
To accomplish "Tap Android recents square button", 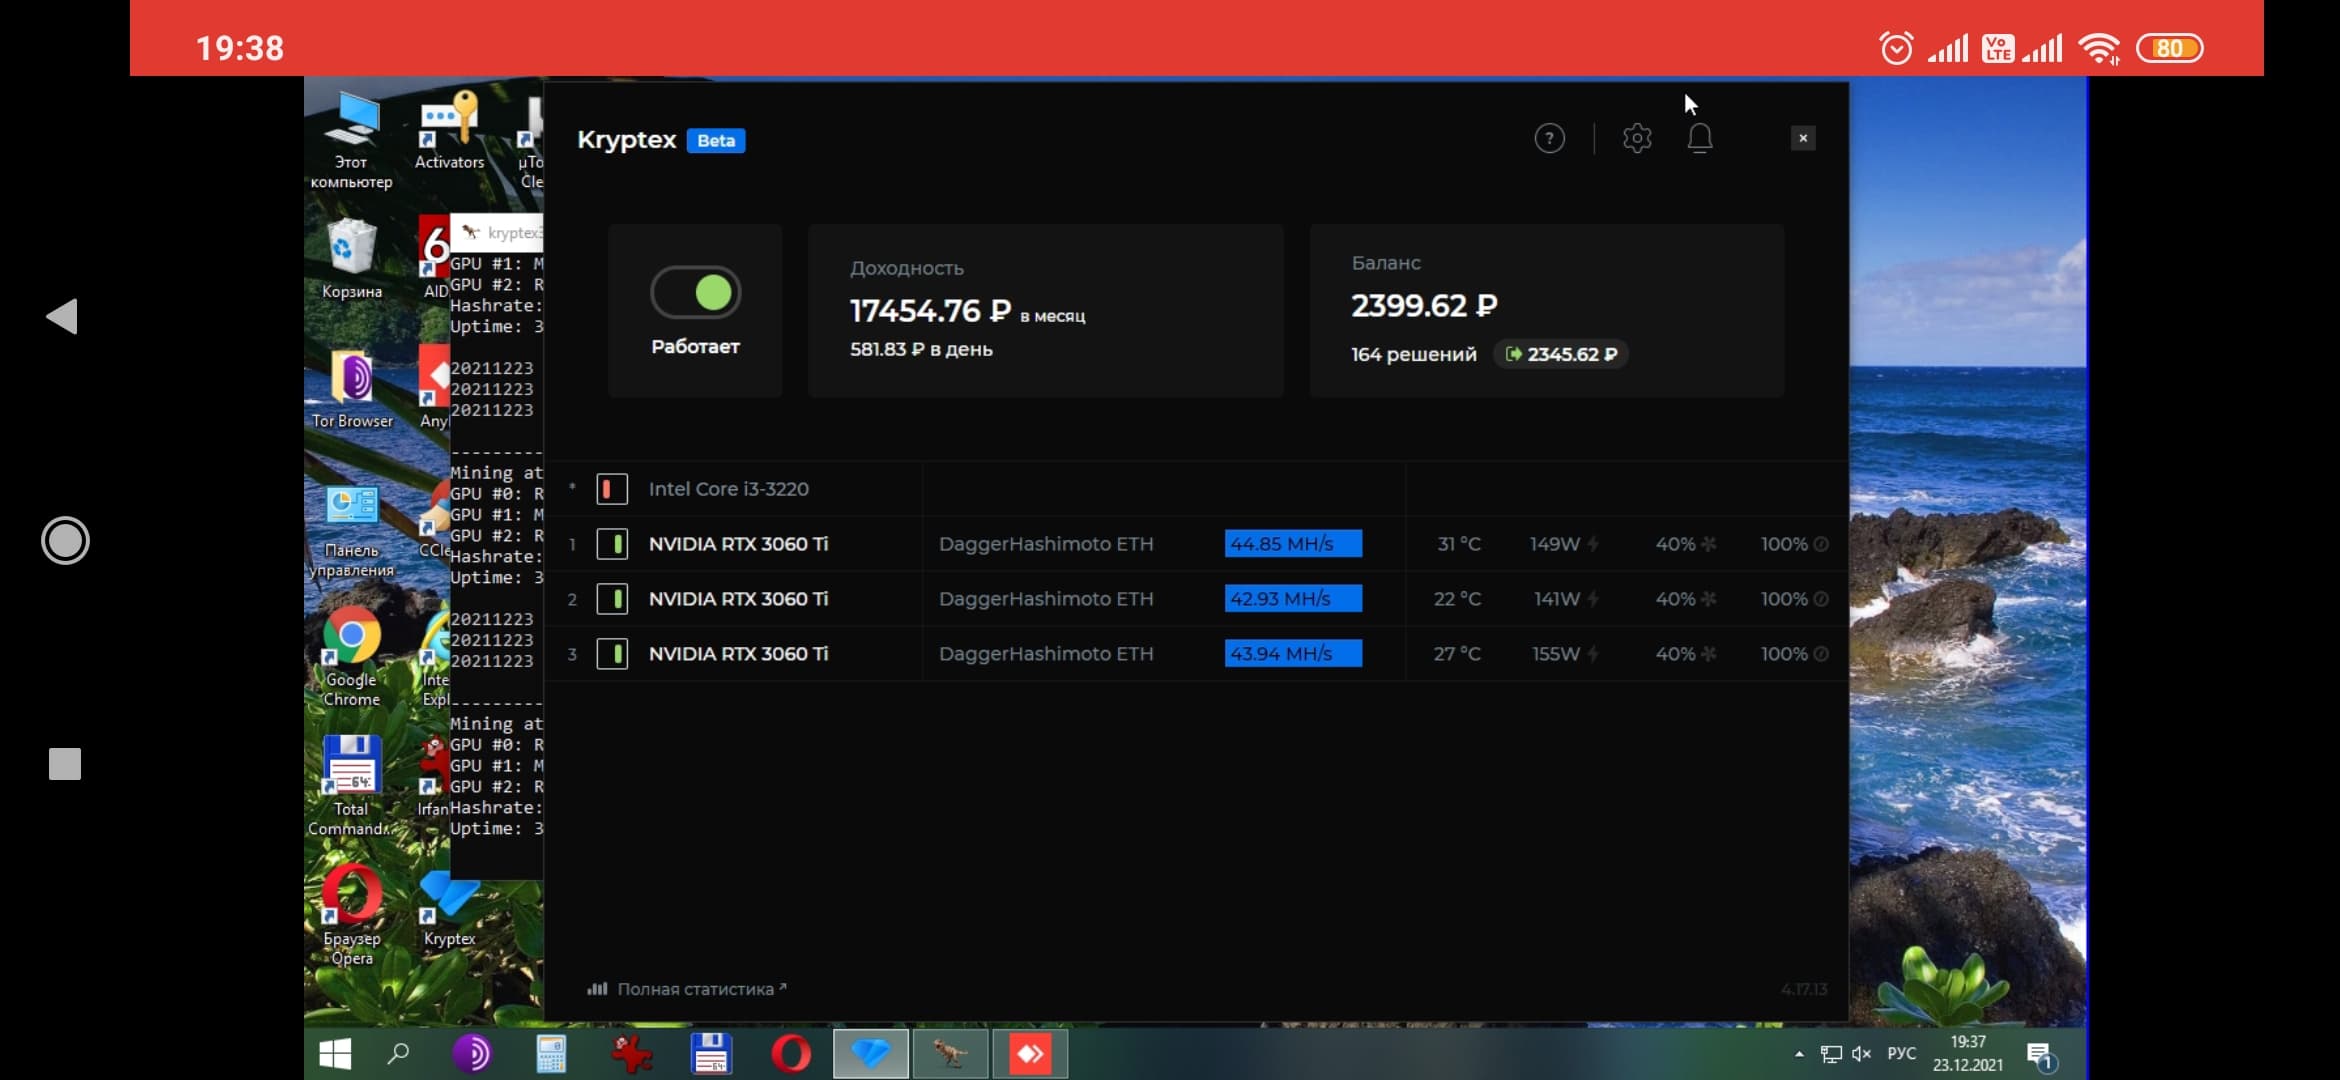I will click(x=65, y=764).
